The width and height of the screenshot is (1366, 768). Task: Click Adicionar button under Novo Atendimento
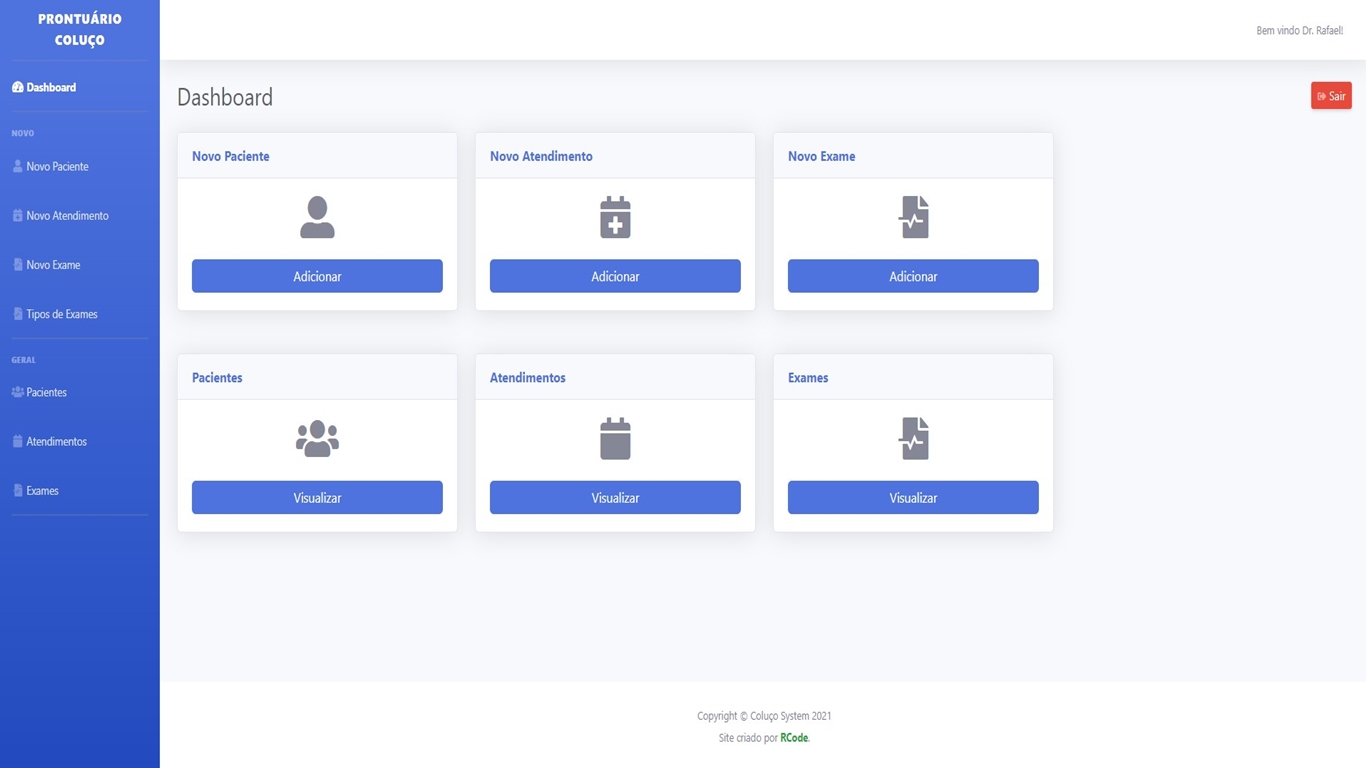click(x=615, y=276)
